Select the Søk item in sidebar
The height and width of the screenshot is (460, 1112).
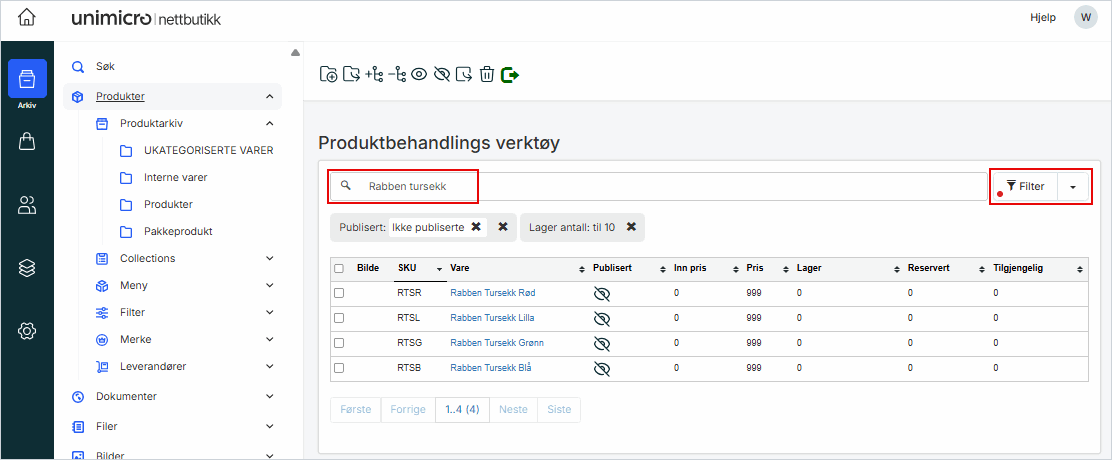(x=105, y=67)
